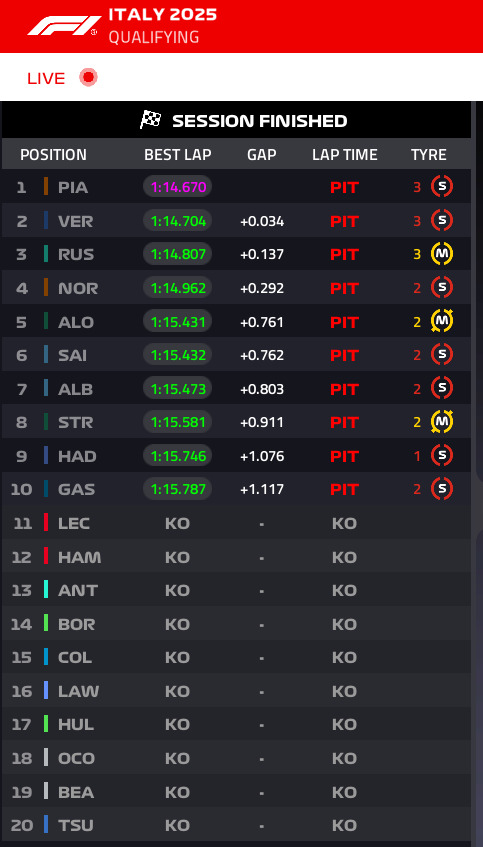483x847 pixels.
Task: Click Verstappen's 1:14.704 best lap time
Action: 178,220
